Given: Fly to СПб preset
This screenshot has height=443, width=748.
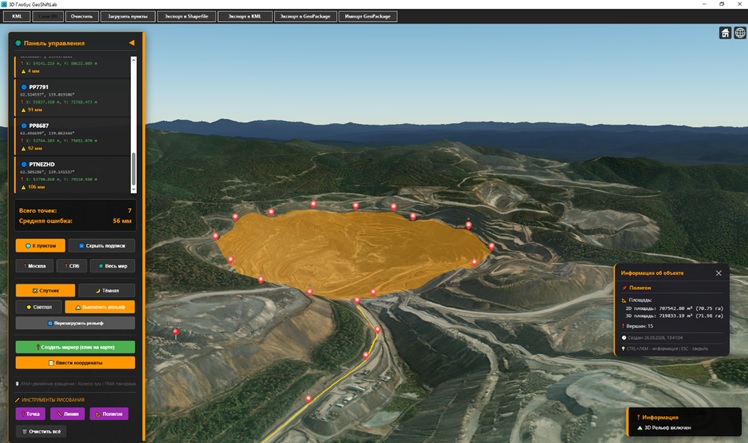Looking at the screenshot, I should pos(71,266).
